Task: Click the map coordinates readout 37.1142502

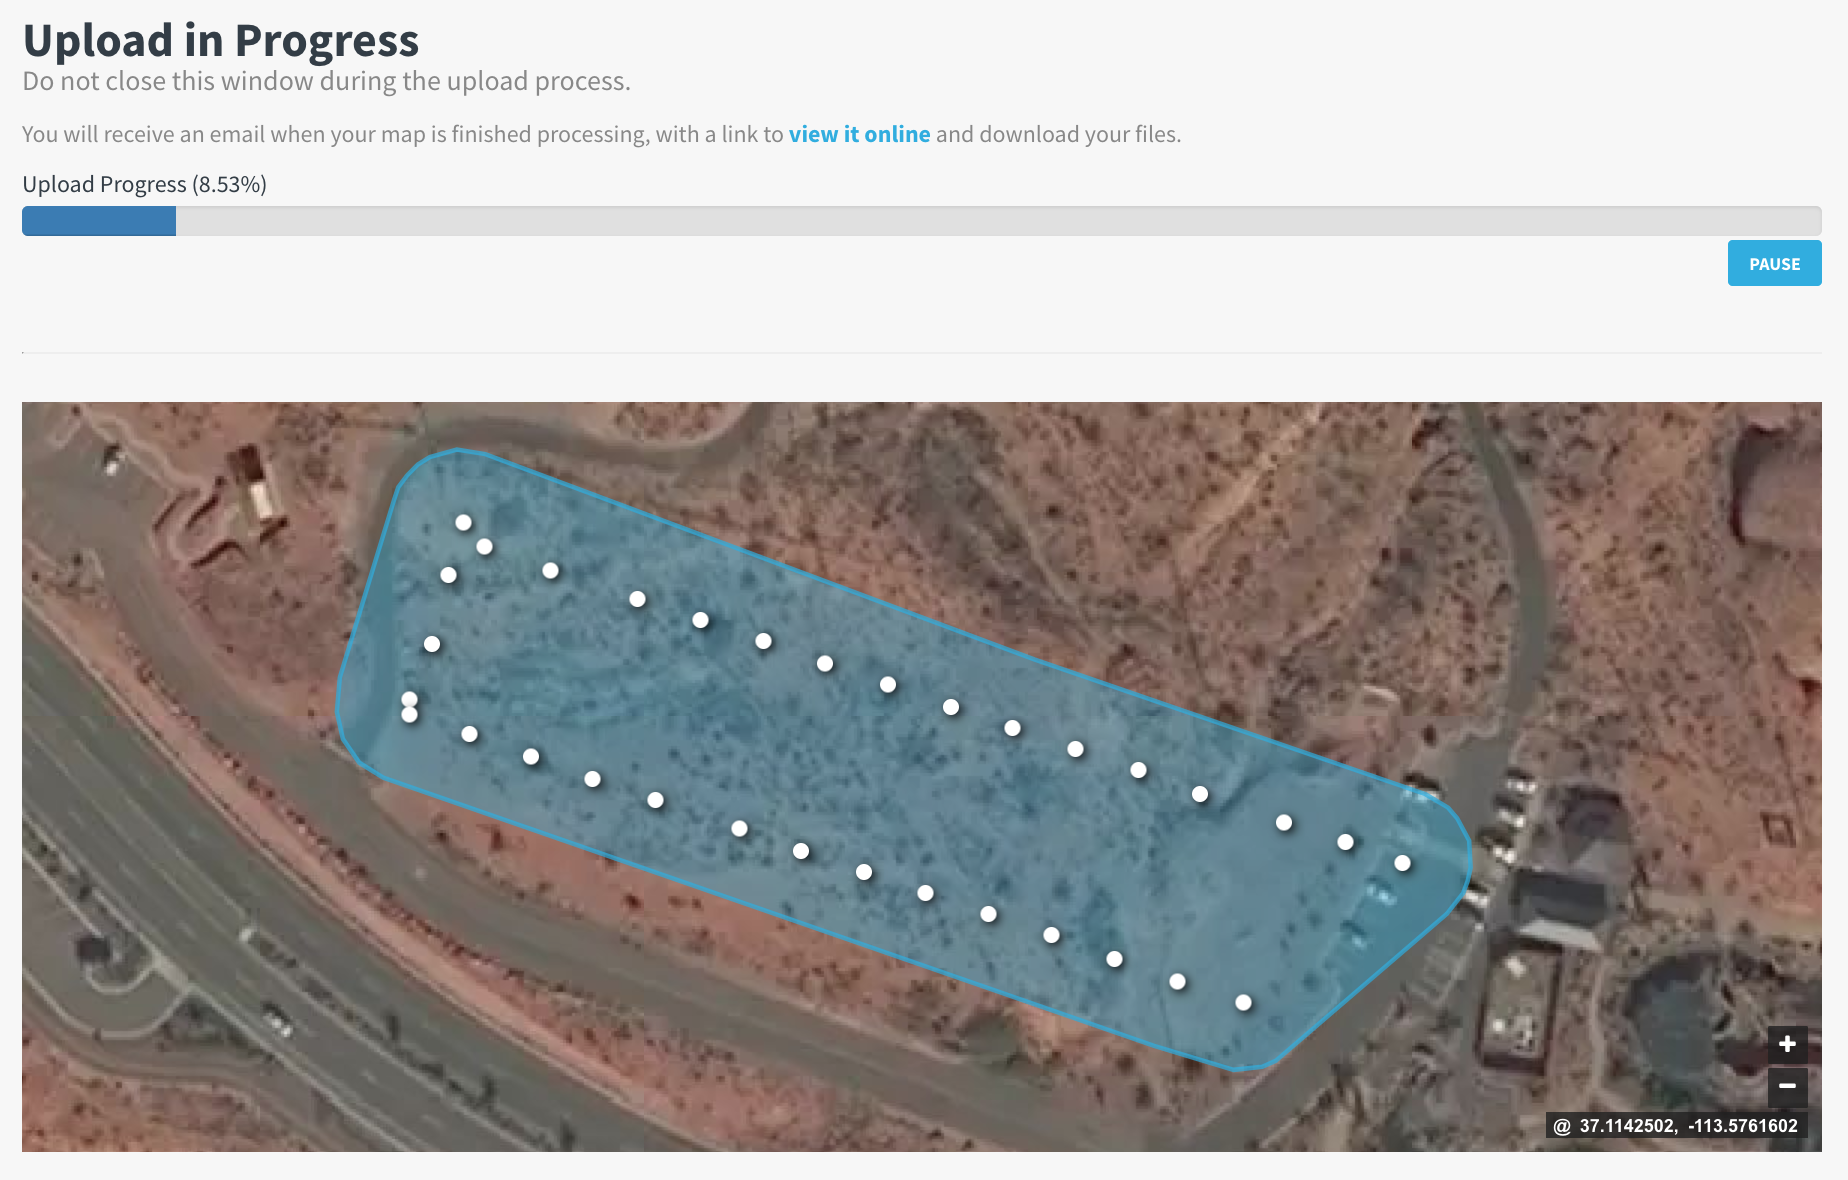Action: click(x=1627, y=1126)
